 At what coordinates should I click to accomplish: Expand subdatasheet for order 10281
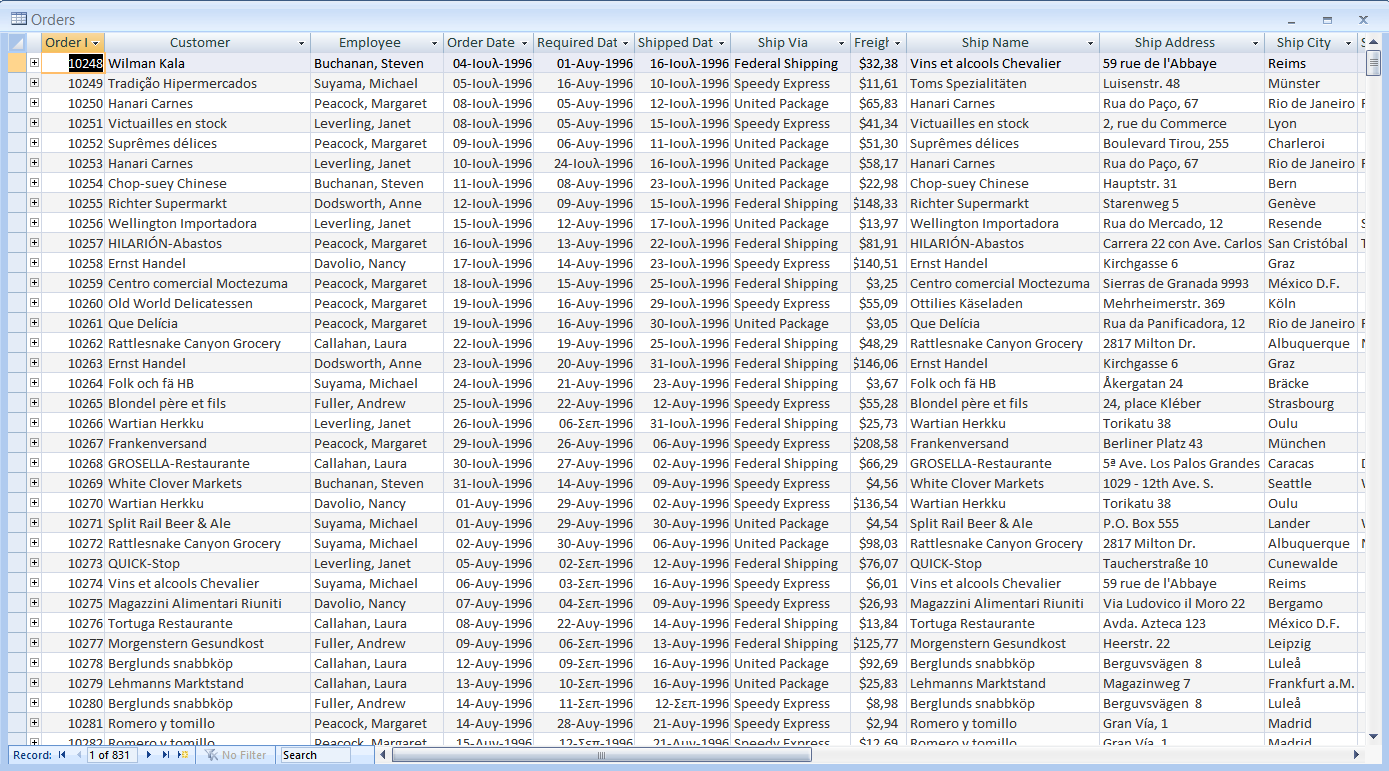coord(34,723)
